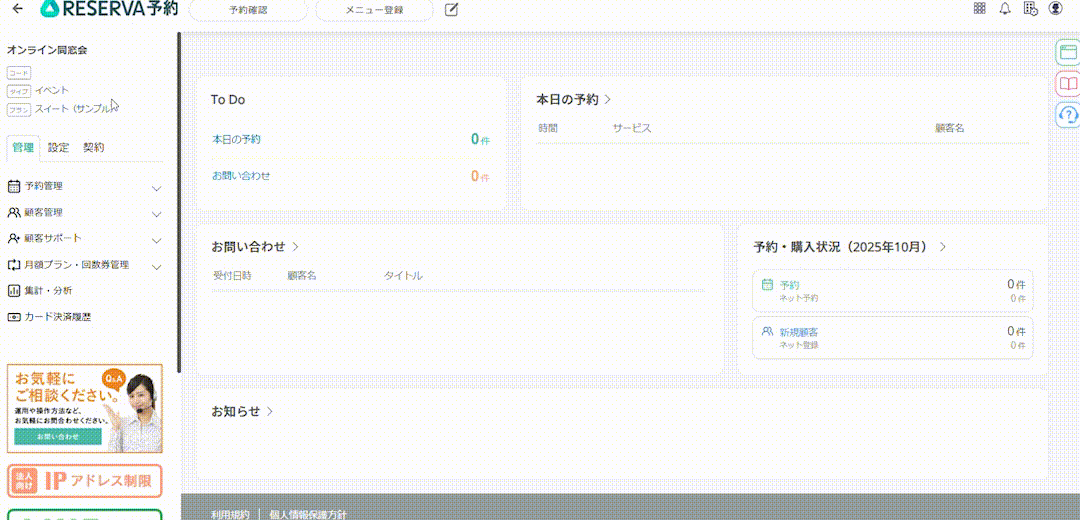Click the green window icon on right edge
Image resolution: width=1080 pixels, height=520 pixels.
click(1068, 52)
